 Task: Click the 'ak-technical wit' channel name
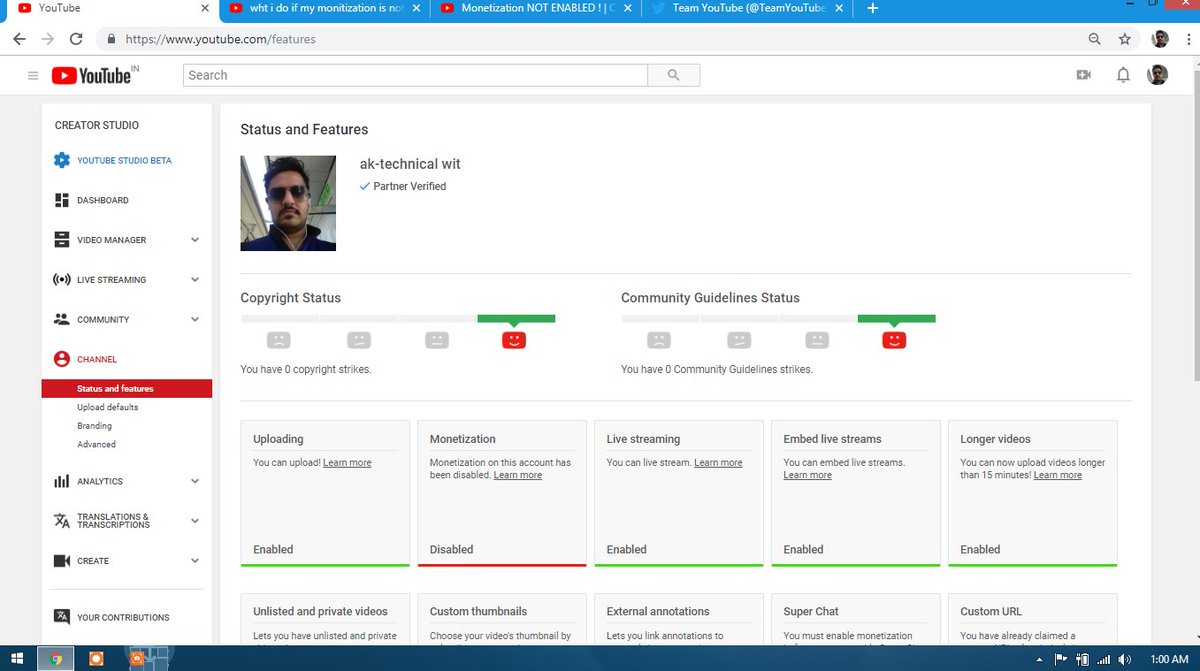410,164
